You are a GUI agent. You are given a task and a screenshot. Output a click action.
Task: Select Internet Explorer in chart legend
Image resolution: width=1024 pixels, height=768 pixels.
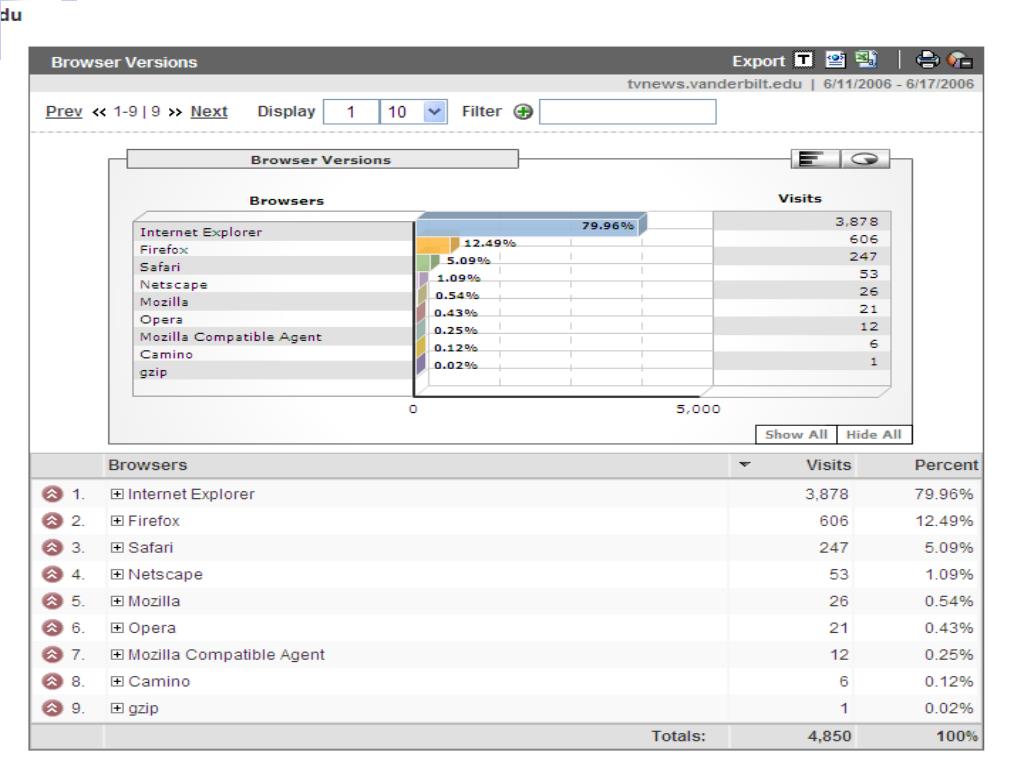coord(200,232)
